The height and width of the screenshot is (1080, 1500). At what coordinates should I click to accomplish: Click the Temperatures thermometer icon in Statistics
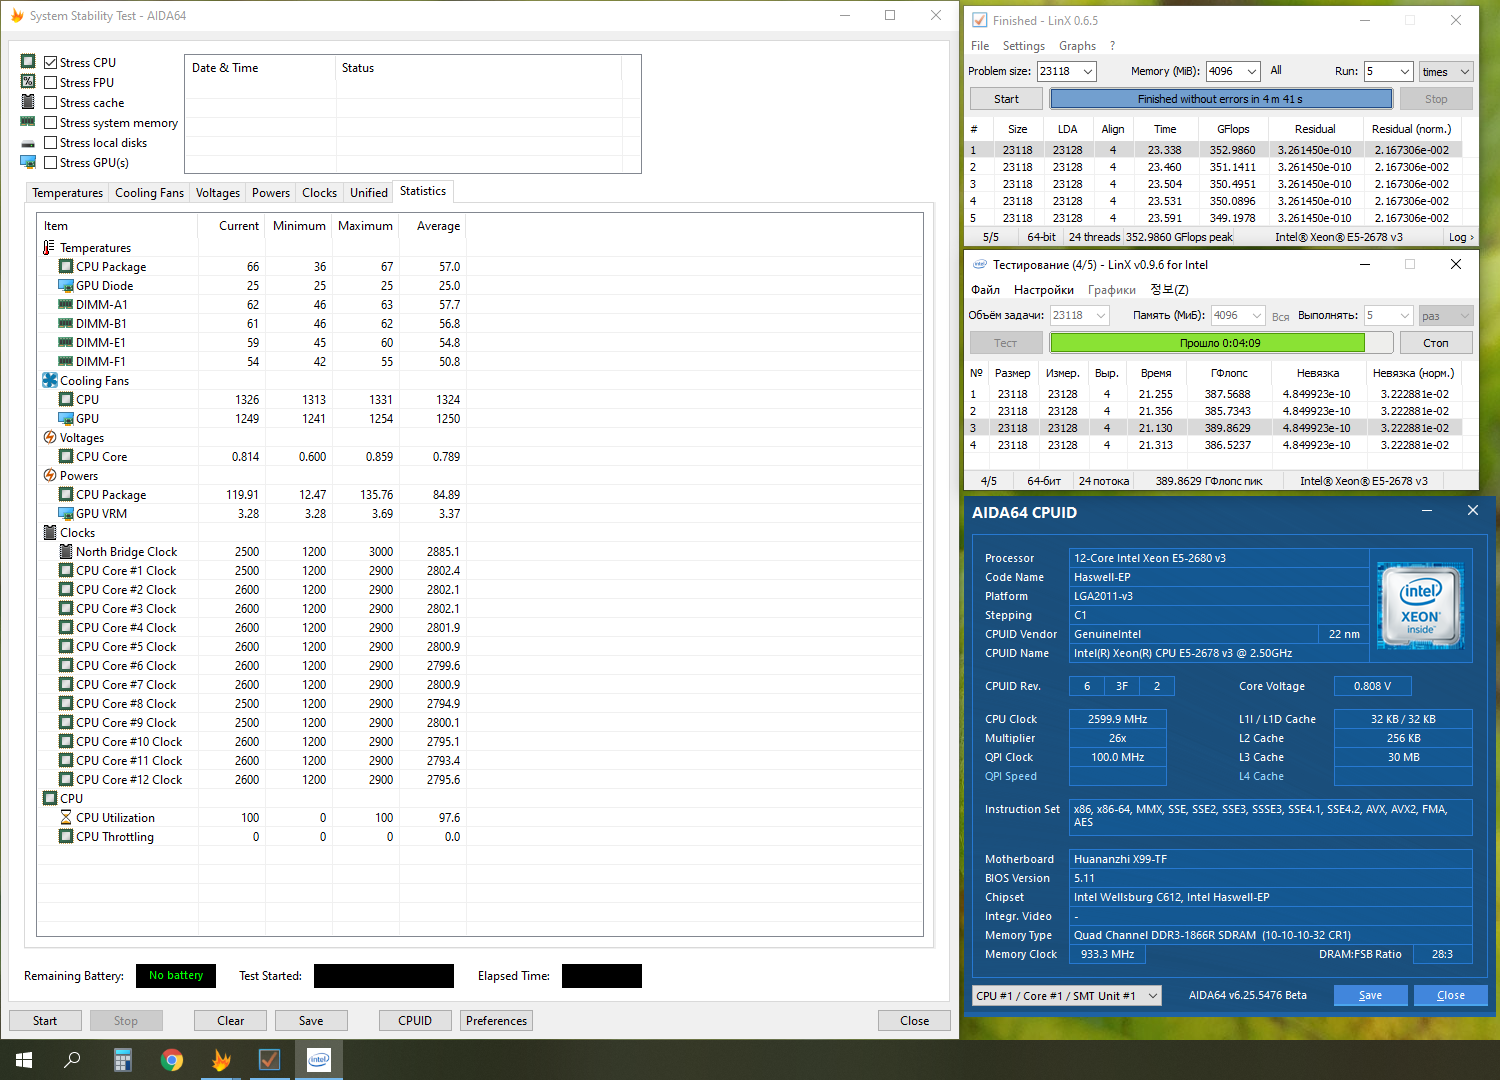(49, 247)
